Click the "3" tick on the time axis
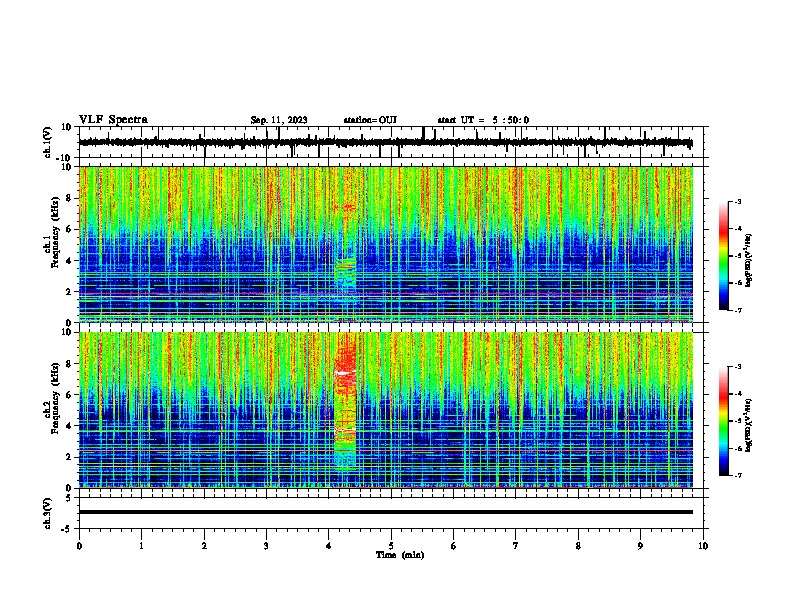This screenshot has height=612, width=792. (x=266, y=546)
